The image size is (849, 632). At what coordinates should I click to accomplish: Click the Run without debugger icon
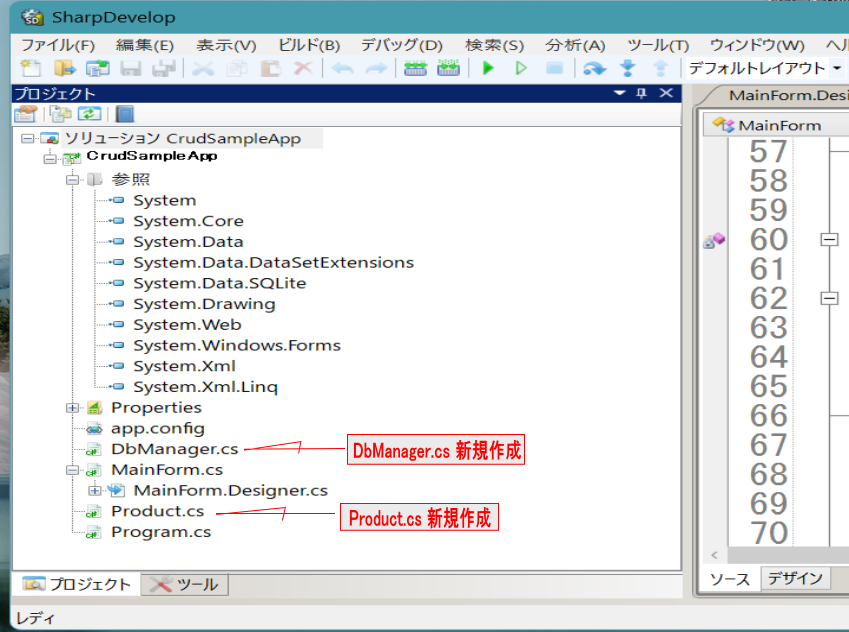pyautogui.click(x=521, y=69)
